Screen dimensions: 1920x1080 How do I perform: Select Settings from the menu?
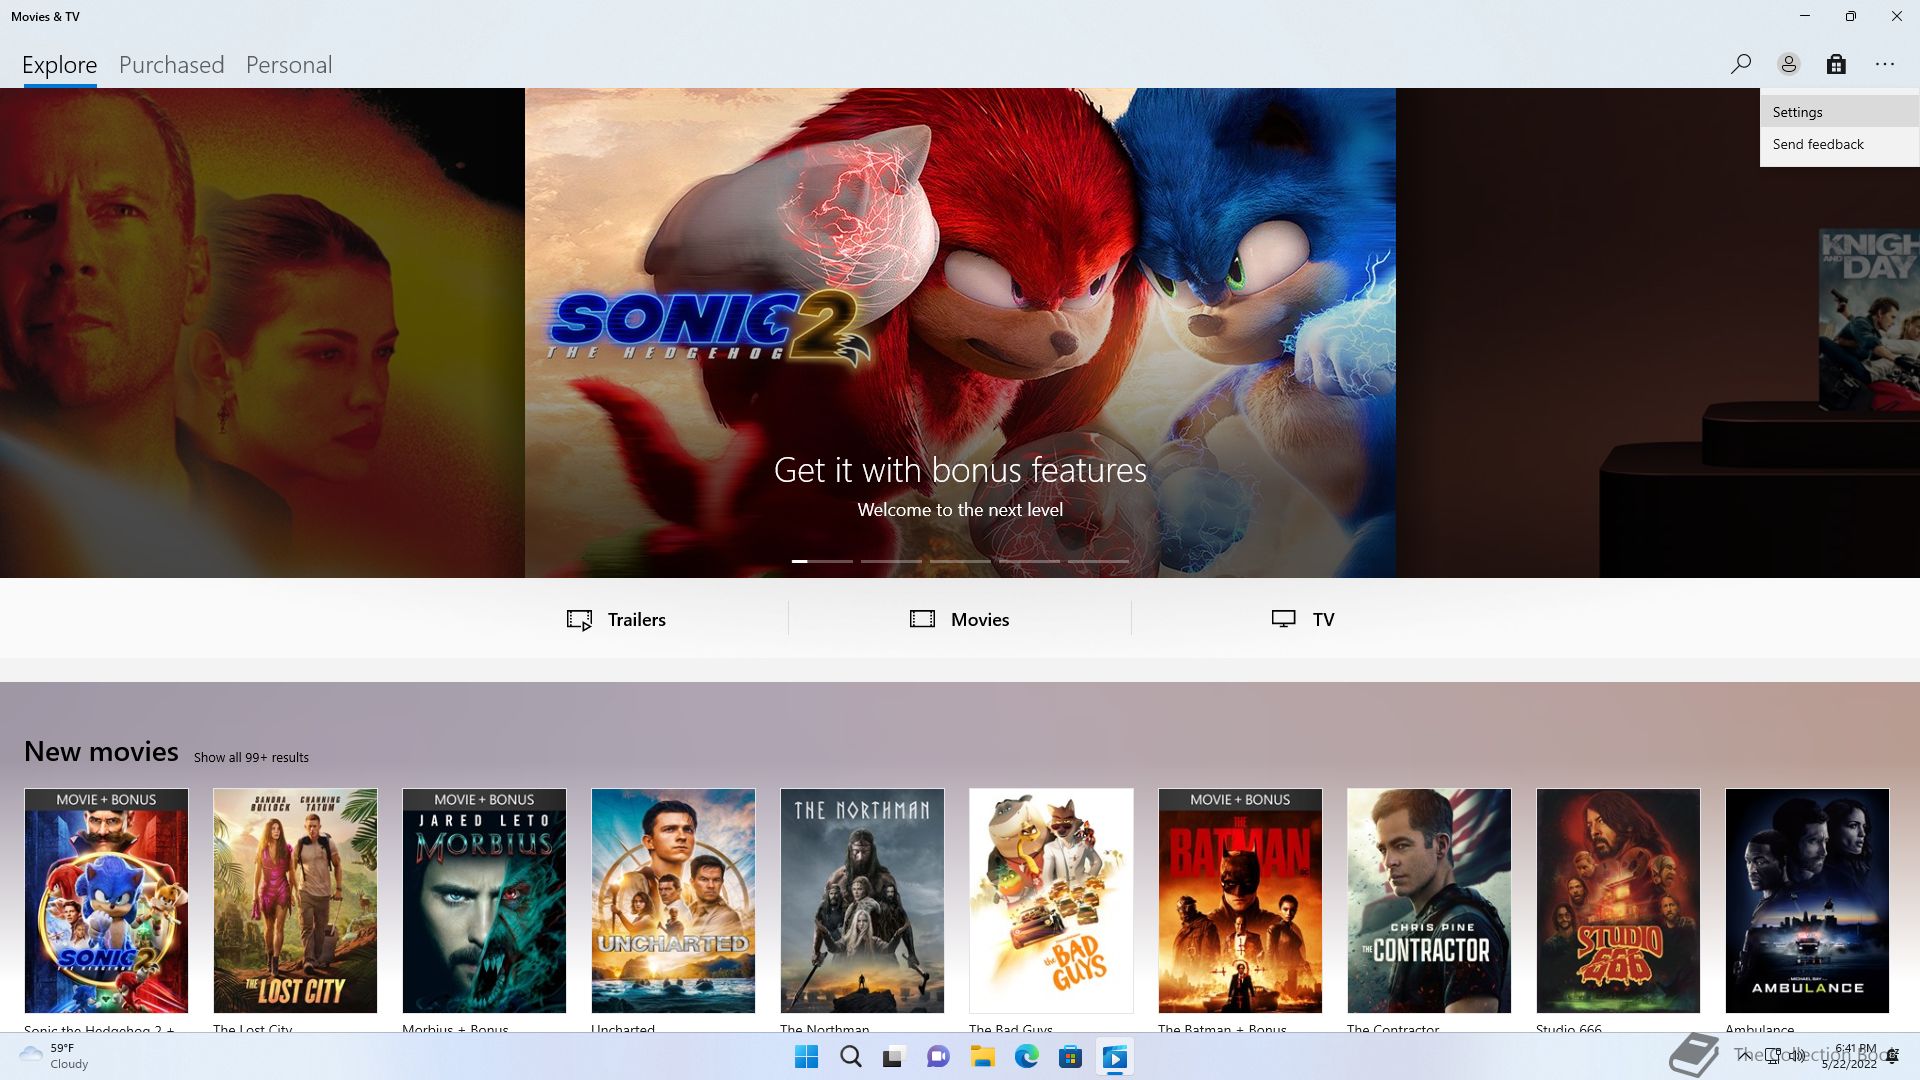[x=1797, y=112]
